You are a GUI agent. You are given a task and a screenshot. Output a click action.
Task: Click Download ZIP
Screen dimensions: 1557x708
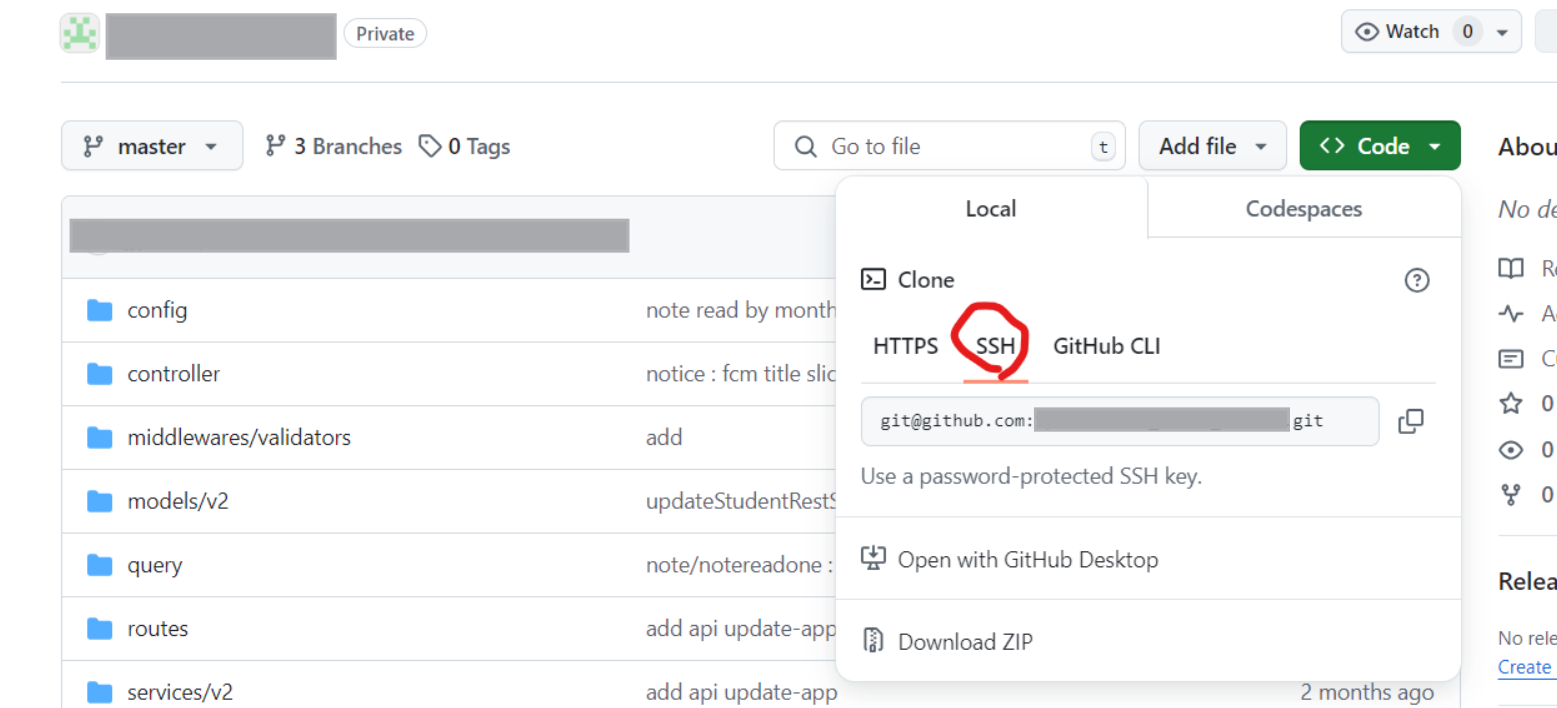click(965, 642)
